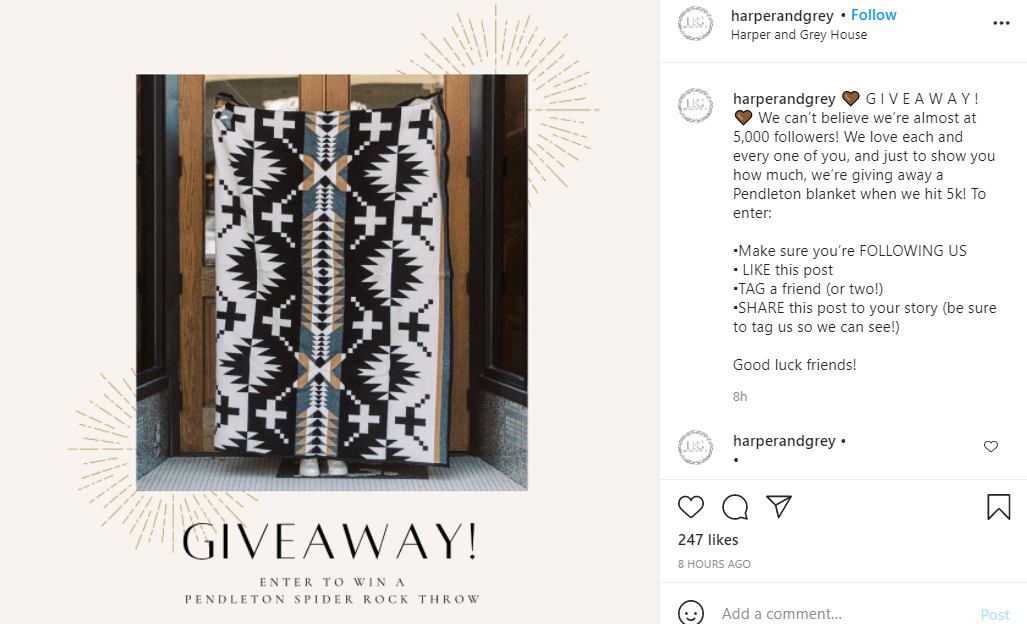1027x624 pixels.
Task: Click the Post comment button
Action: (x=994, y=614)
